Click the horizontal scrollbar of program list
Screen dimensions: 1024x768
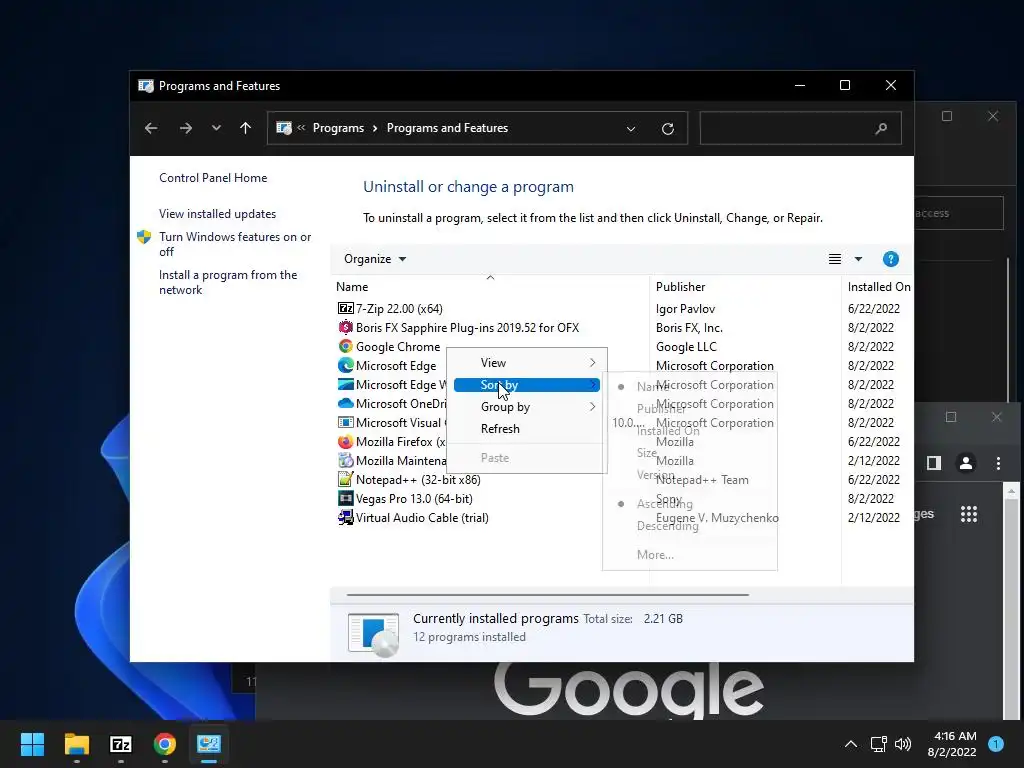pyautogui.click(x=547, y=595)
